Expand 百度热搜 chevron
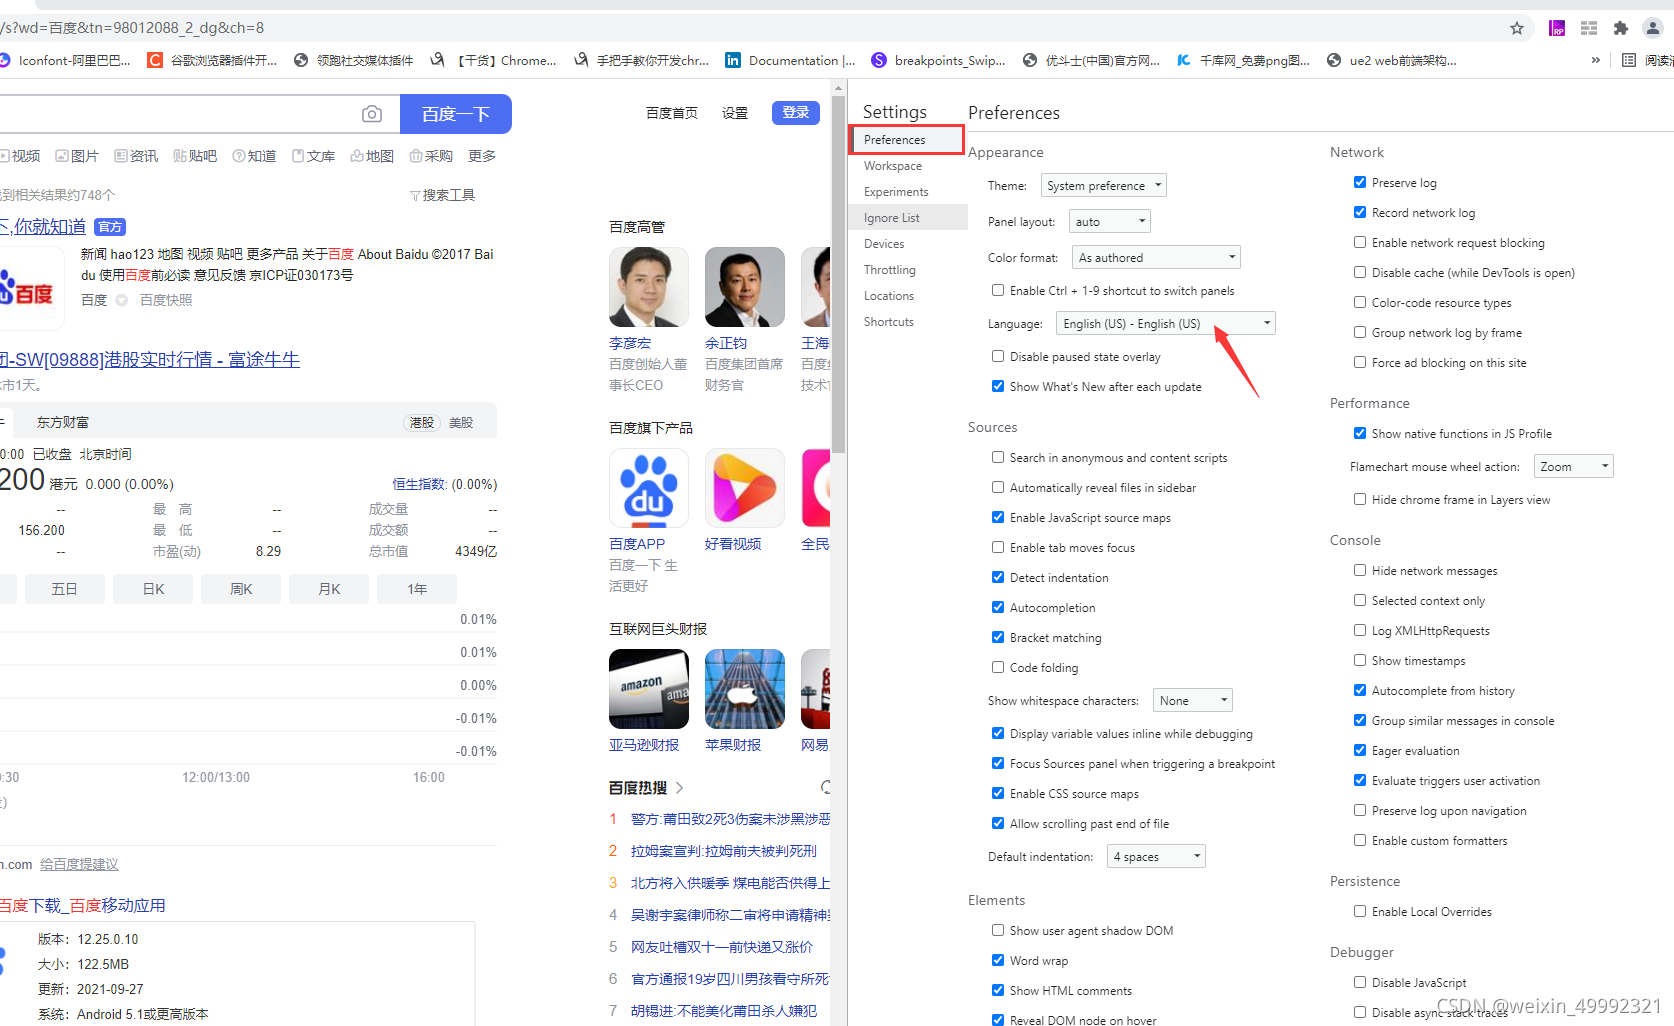The height and width of the screenshot is (1026, 1674). [x=679, y=787]
